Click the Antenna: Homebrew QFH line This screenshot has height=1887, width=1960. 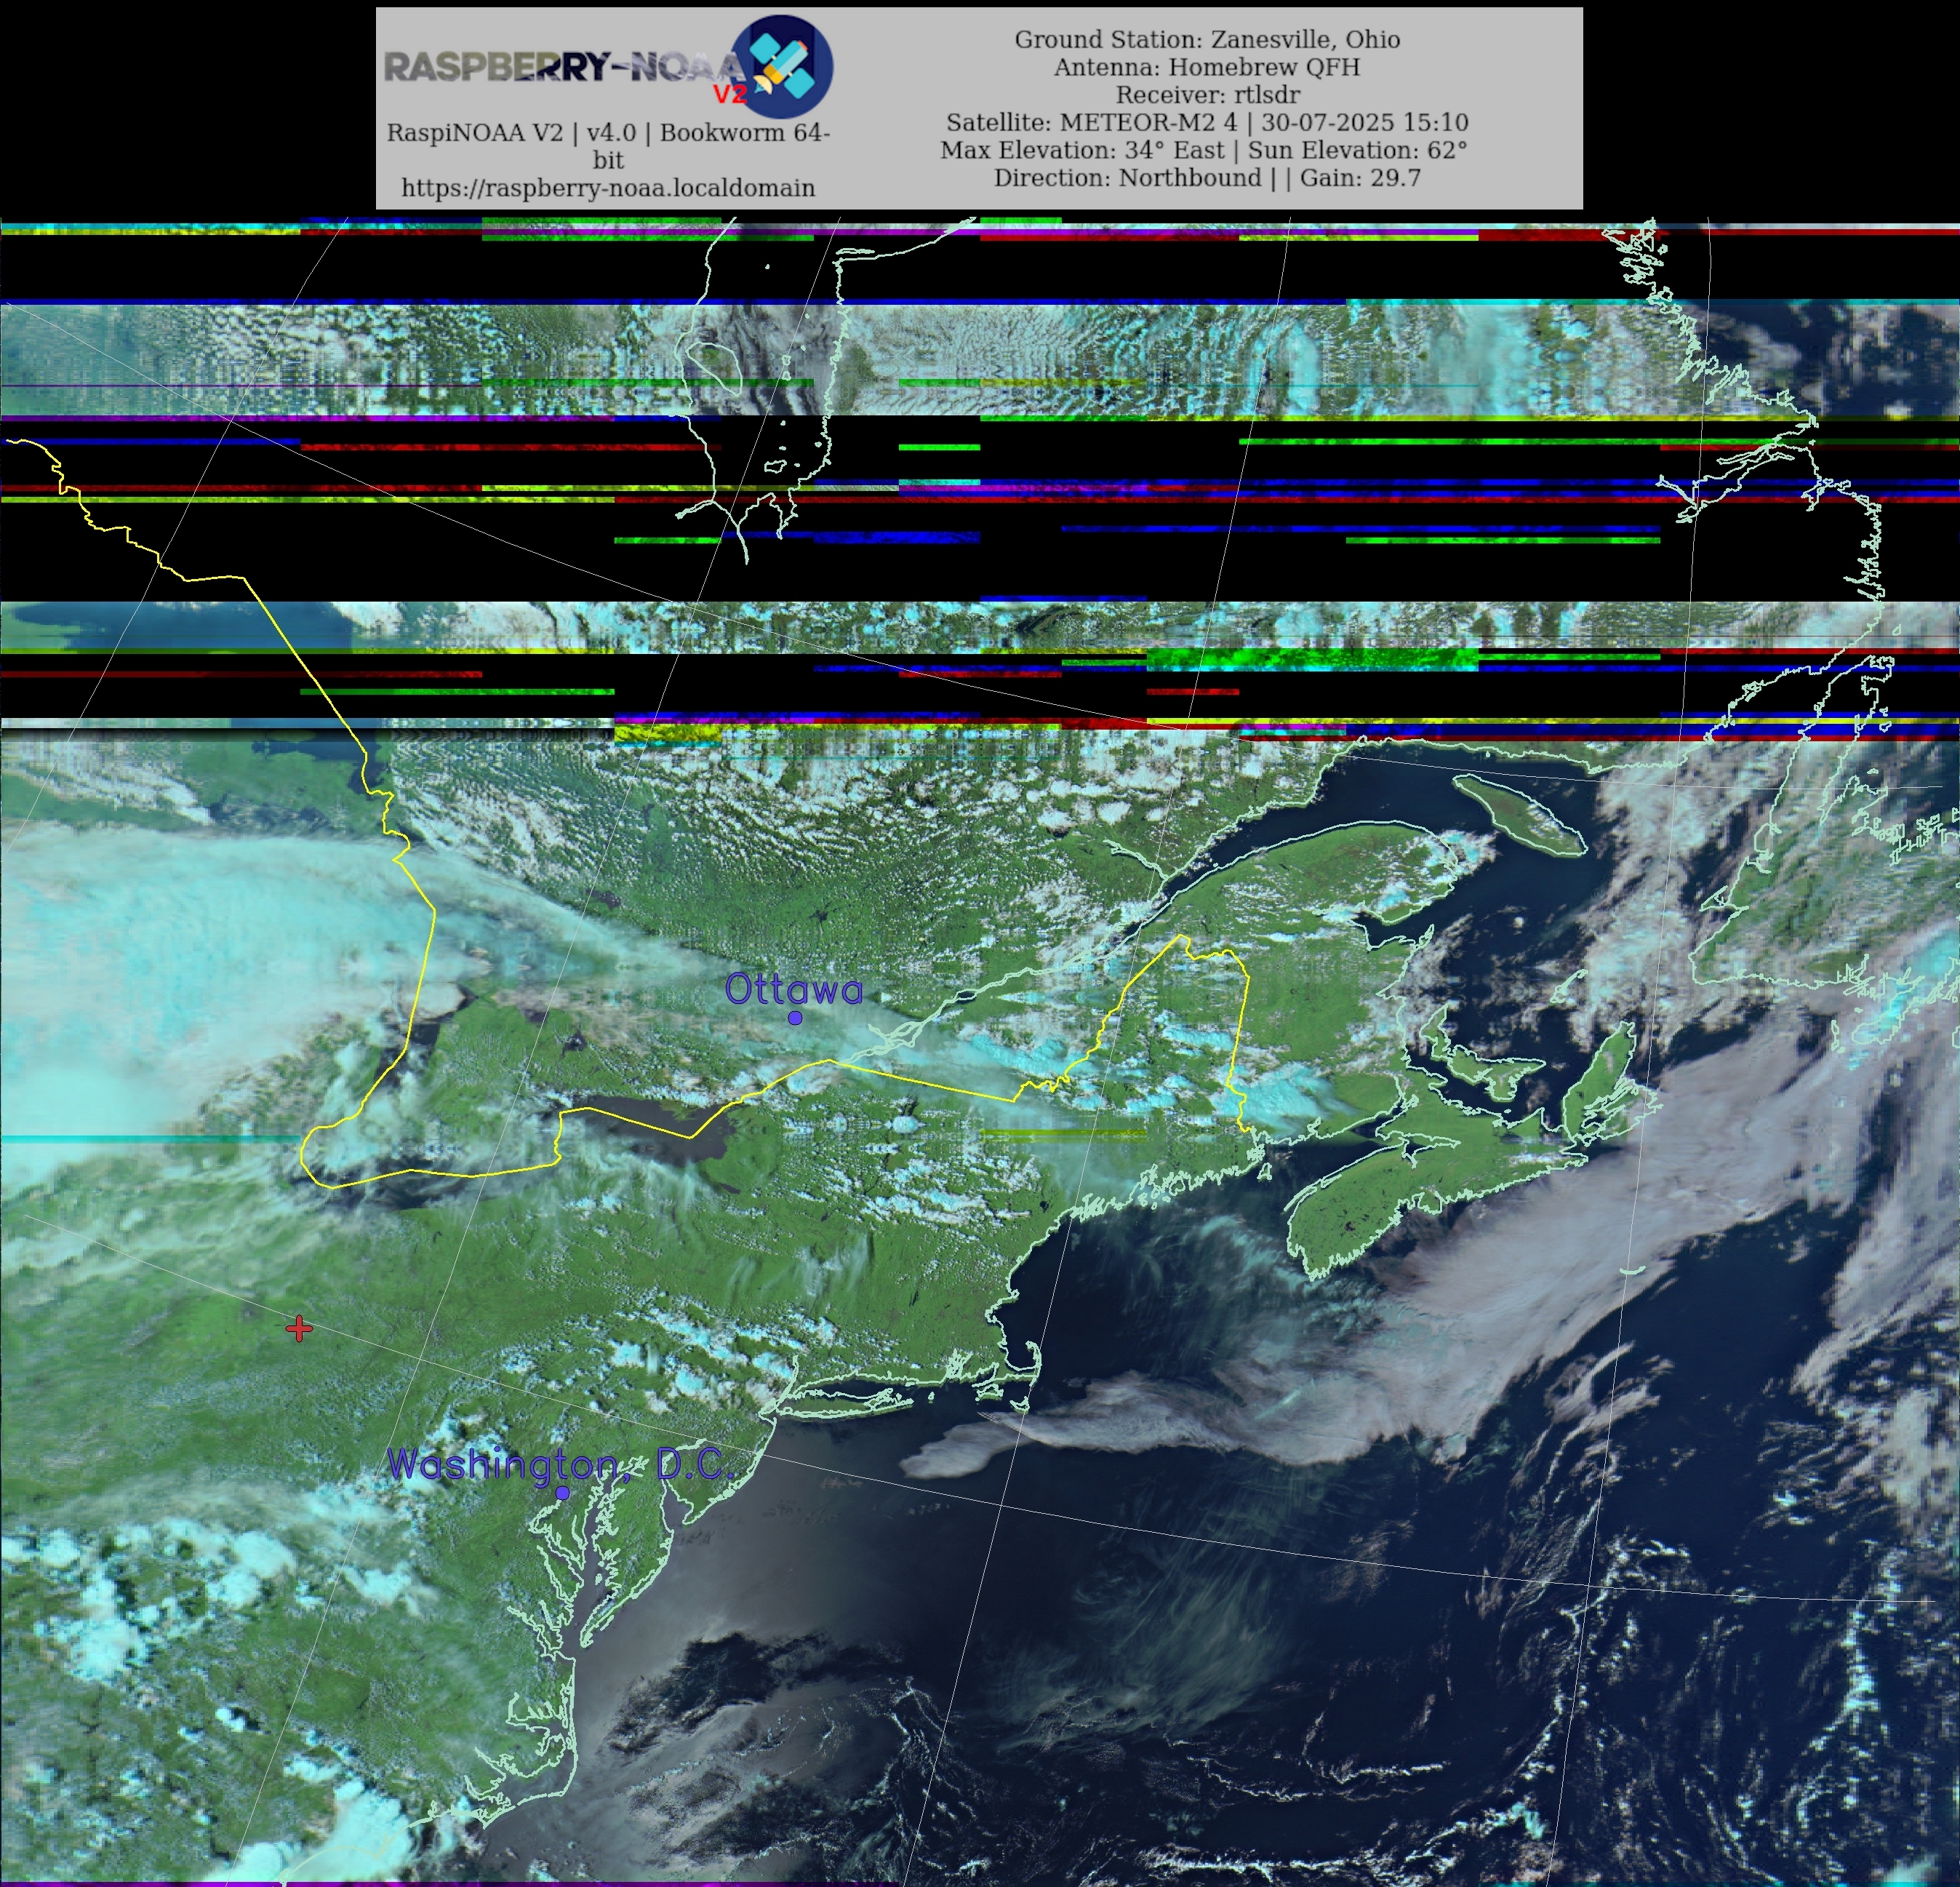1207,67
